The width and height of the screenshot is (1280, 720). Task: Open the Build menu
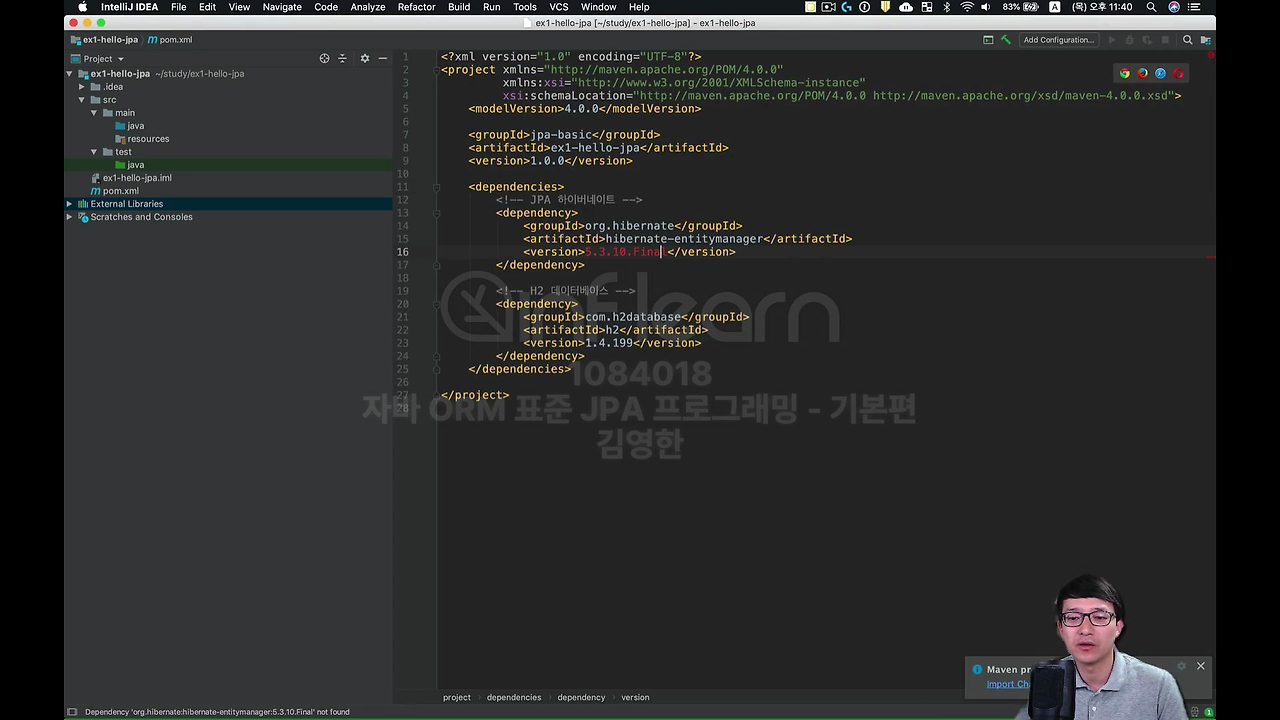pos(459,7)
